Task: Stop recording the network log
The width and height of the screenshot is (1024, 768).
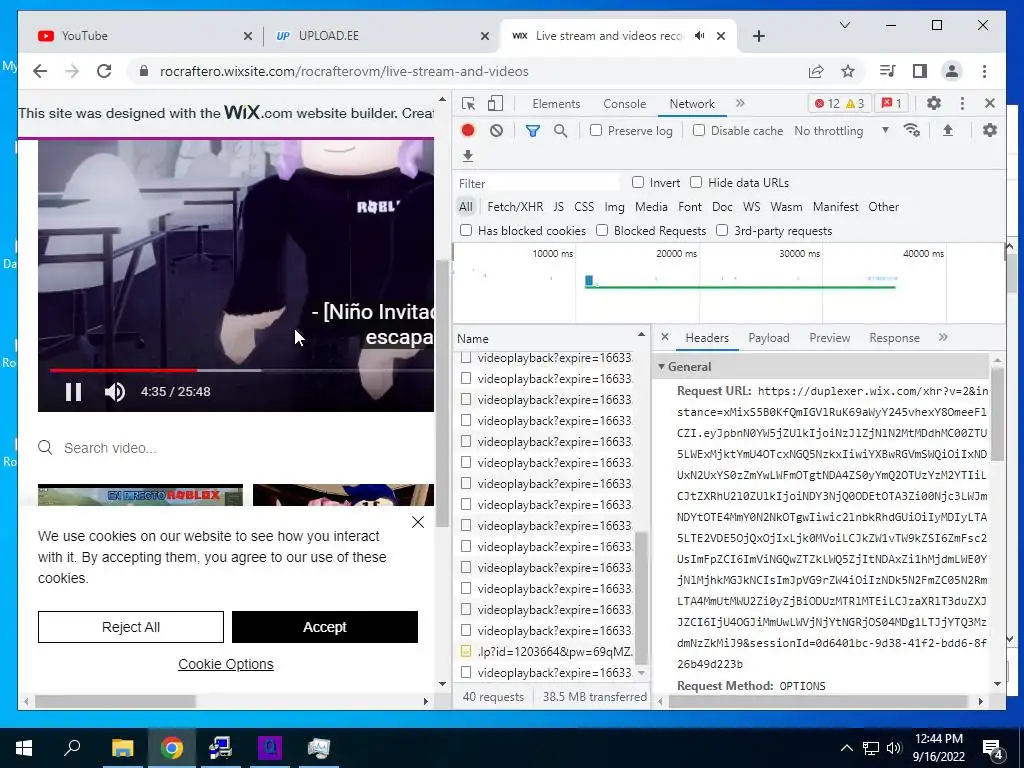Action: 468,131
